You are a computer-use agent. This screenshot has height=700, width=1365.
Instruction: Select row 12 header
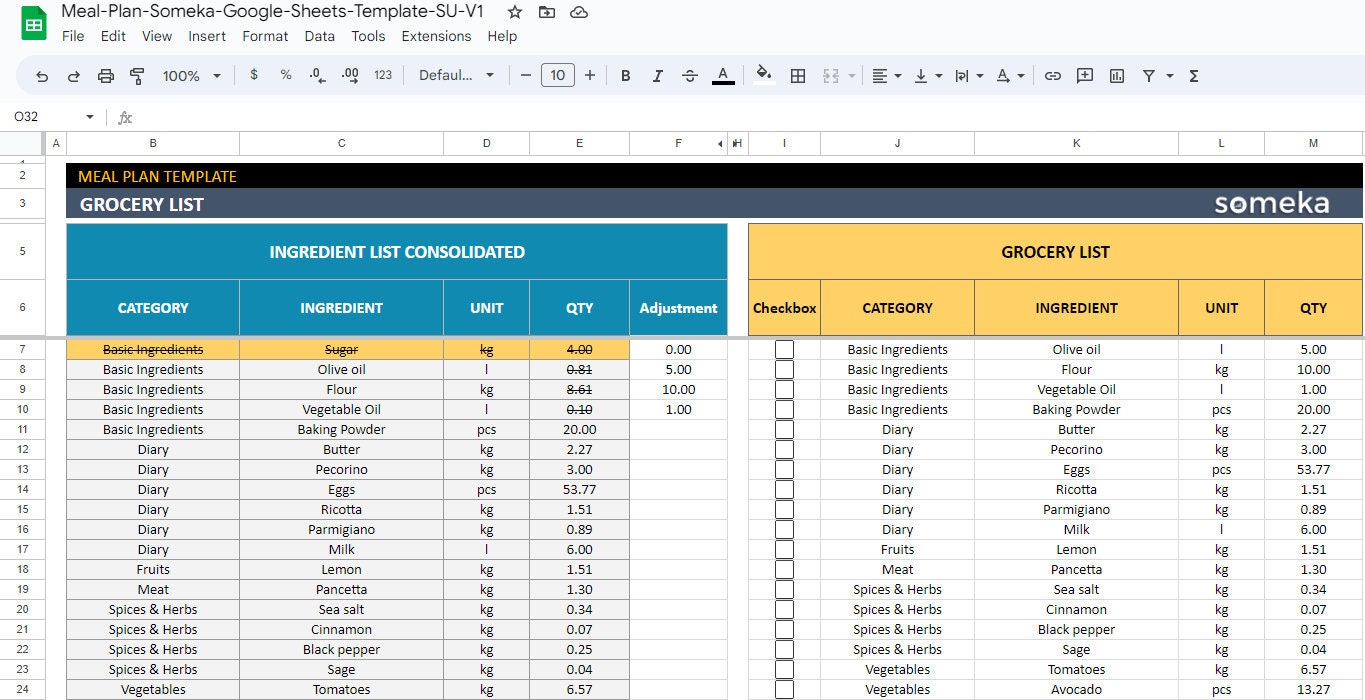tap(23, 449)
